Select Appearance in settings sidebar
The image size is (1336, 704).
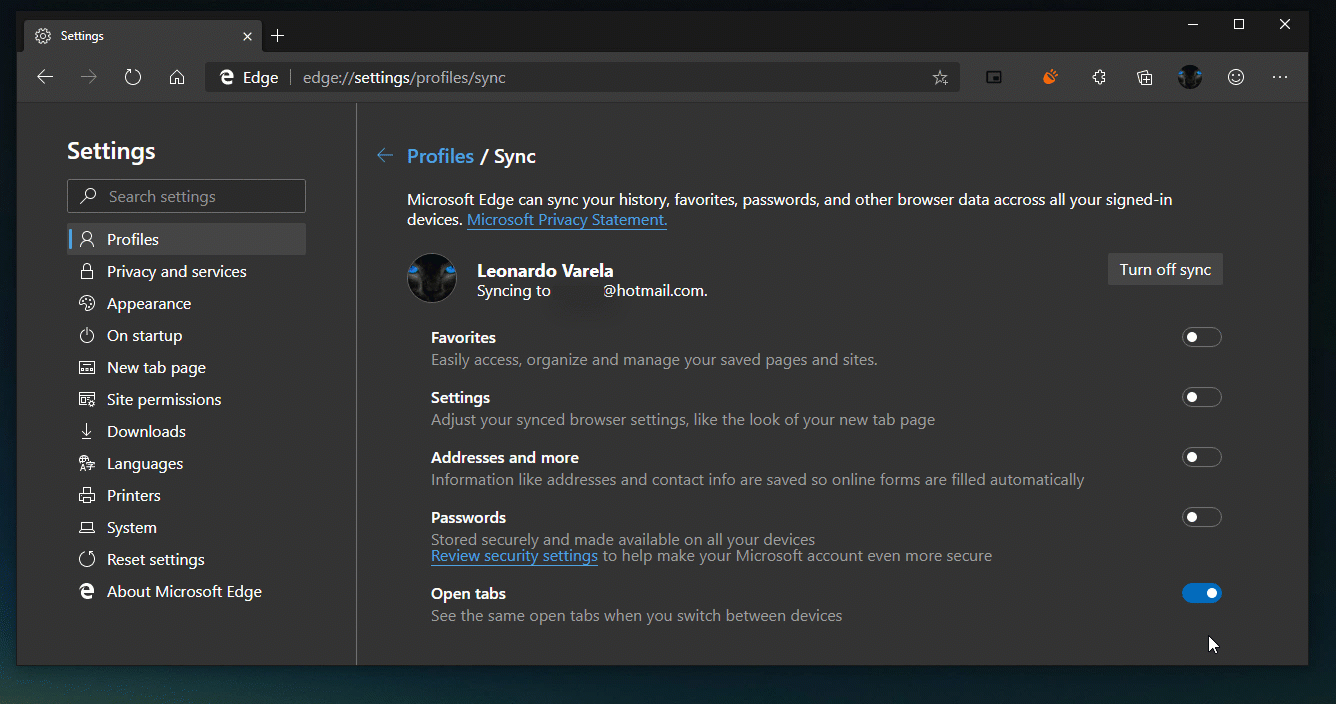[148, 304]
